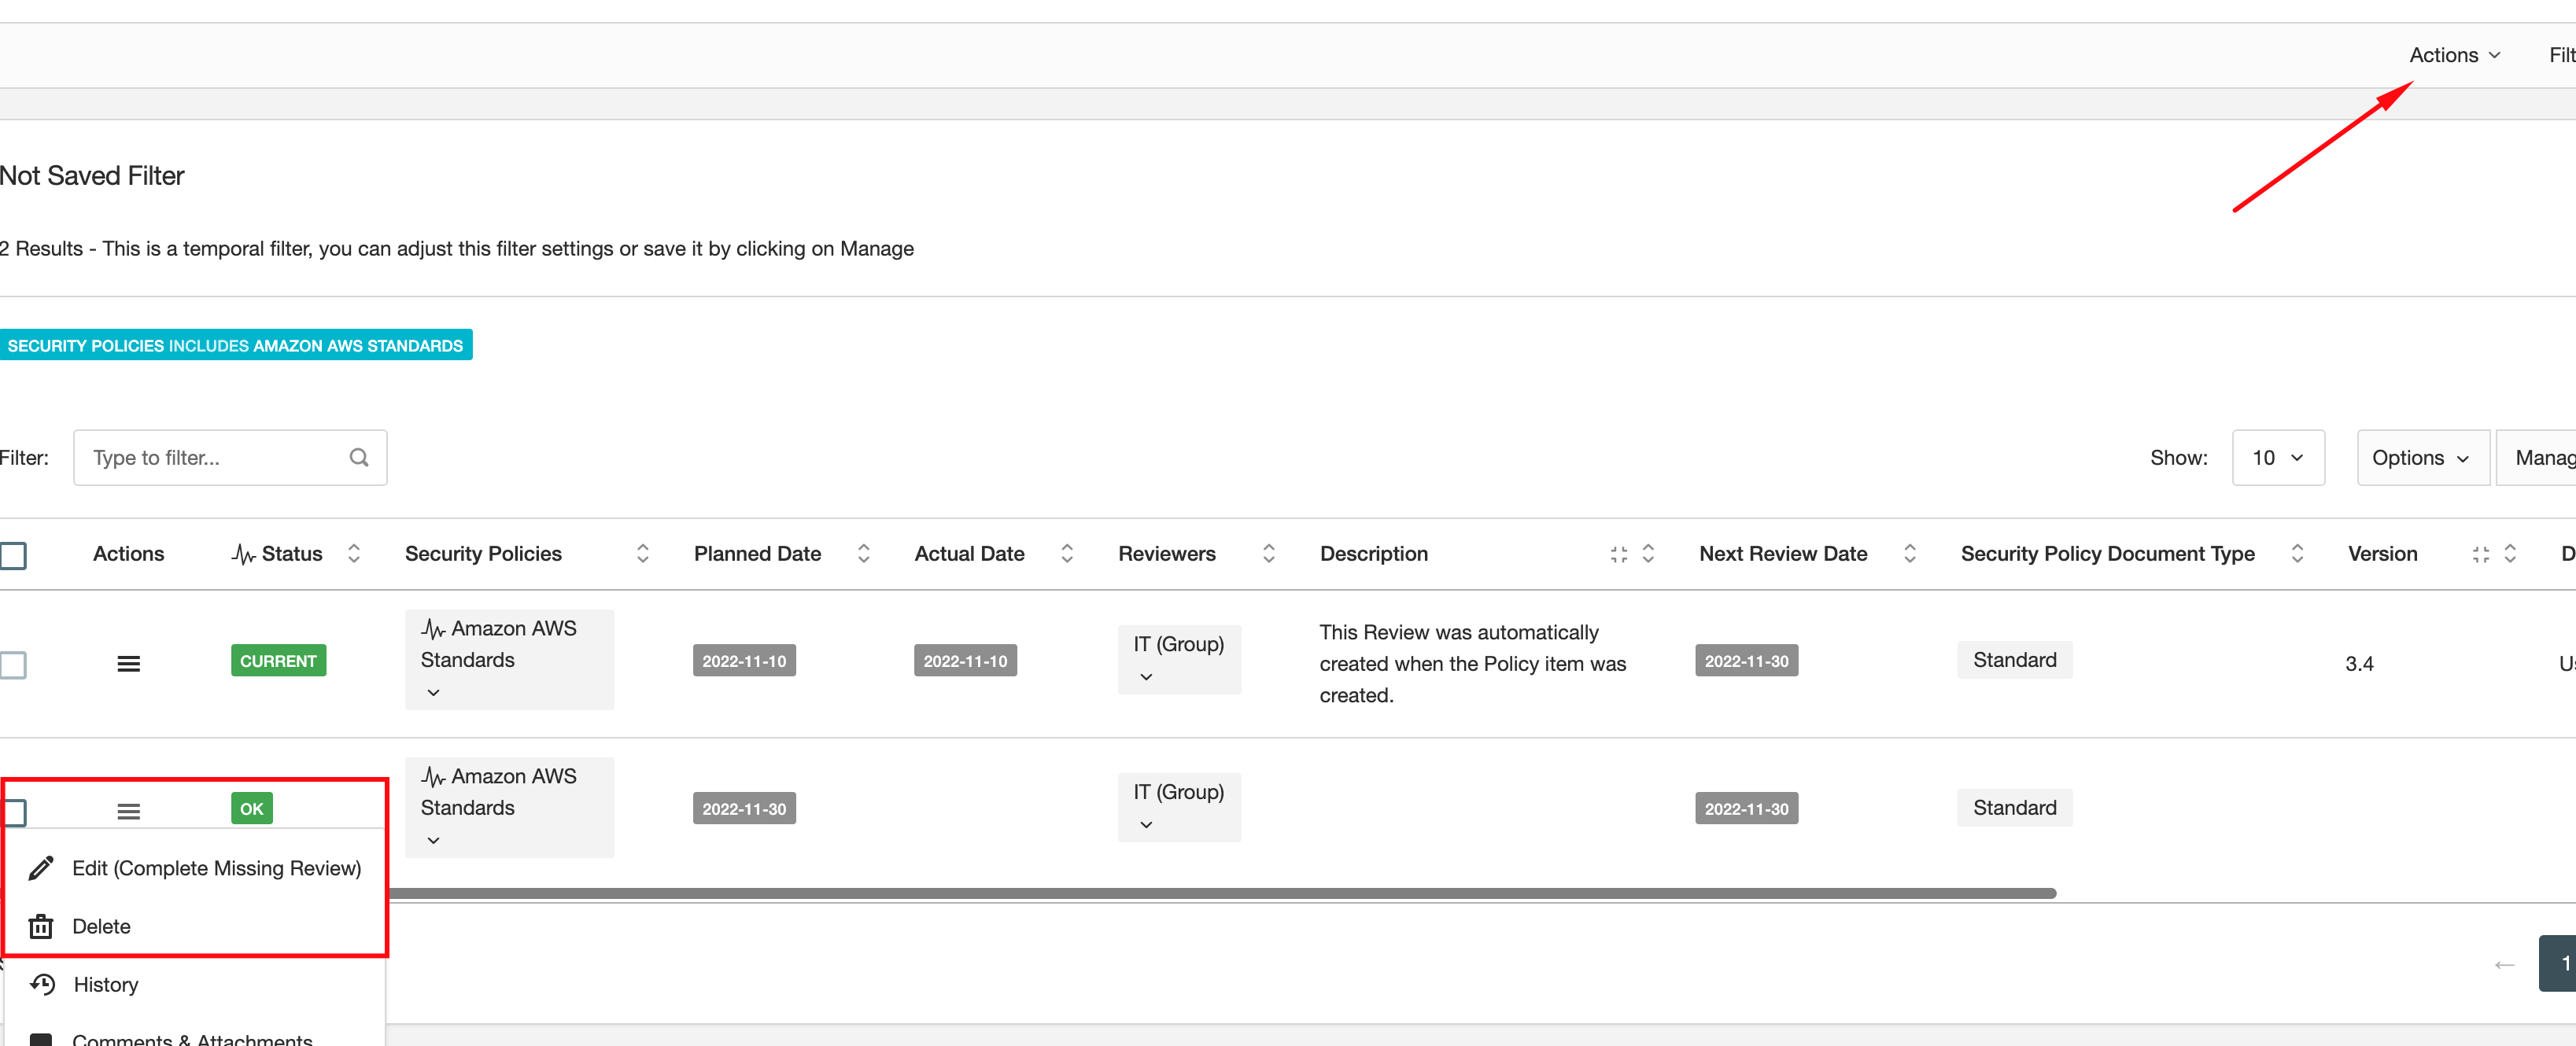Open the Show results count dropdown
The width and height of the screenshot is (2576, 1046).
tap(2278, 457)
